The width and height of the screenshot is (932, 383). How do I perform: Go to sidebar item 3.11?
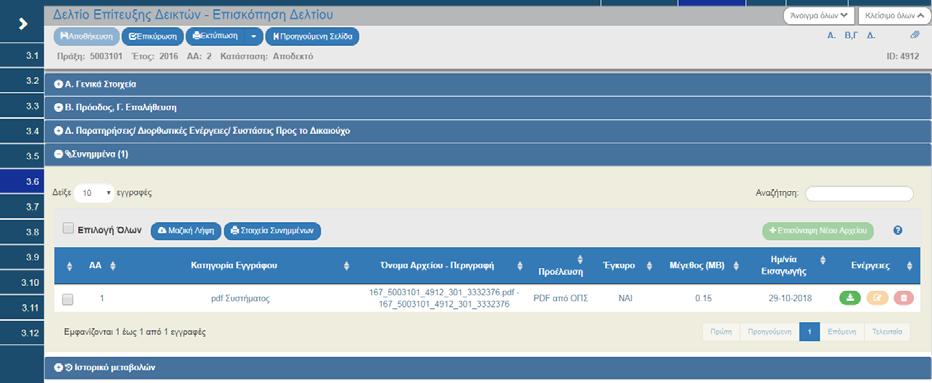(x=22, y=307)
